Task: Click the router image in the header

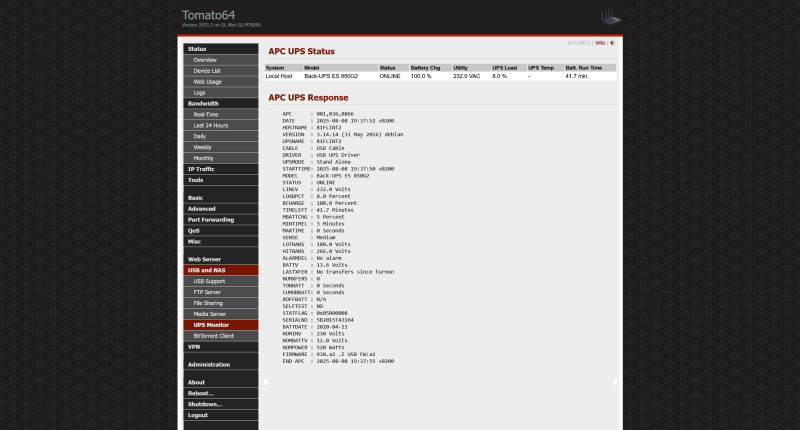Action: (610, 17)
